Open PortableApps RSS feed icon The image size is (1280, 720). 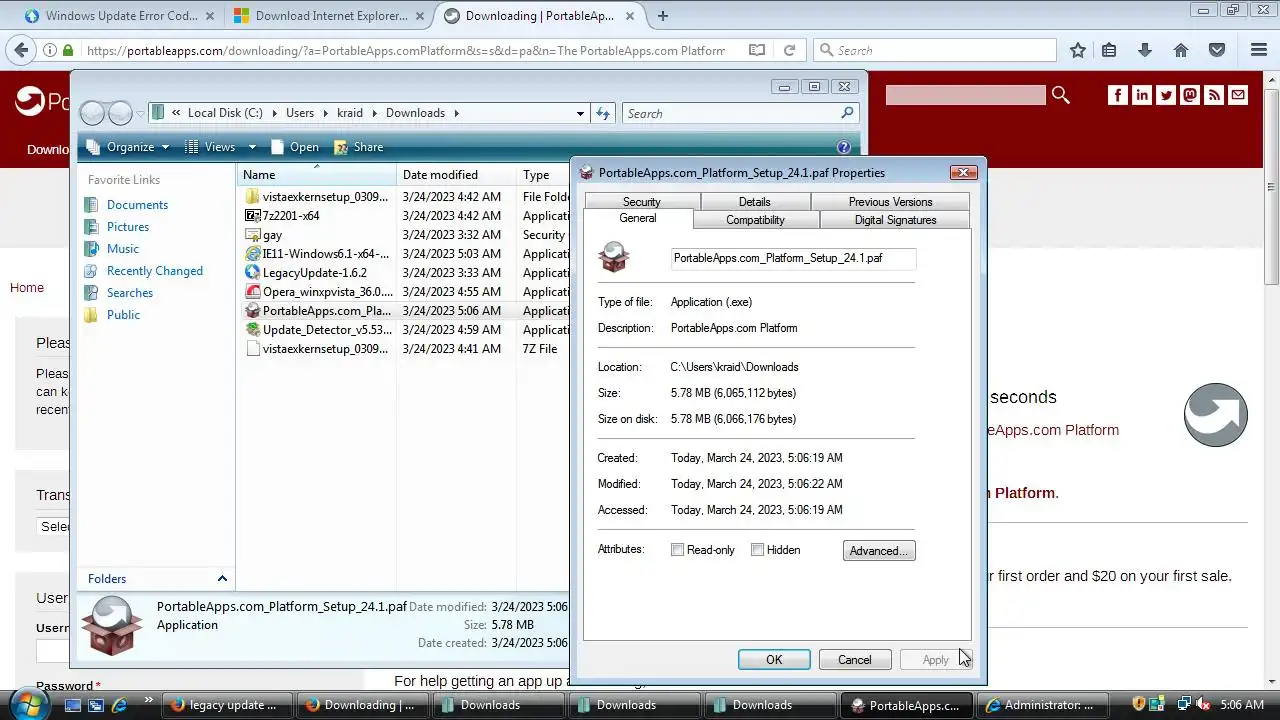pyautogui.click(x=1214, y=95)
